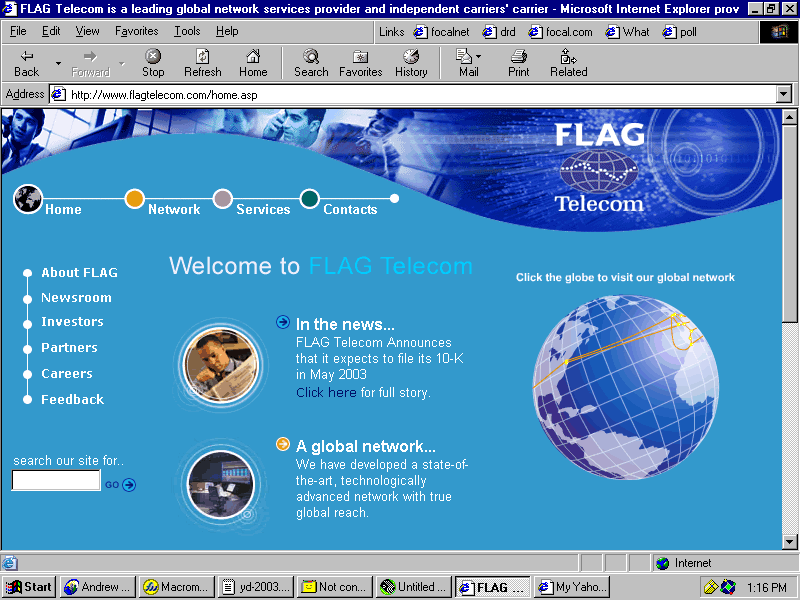Open the What link shortcut
The width and height of the screenshot is (800, 600).
click(627, 32)
